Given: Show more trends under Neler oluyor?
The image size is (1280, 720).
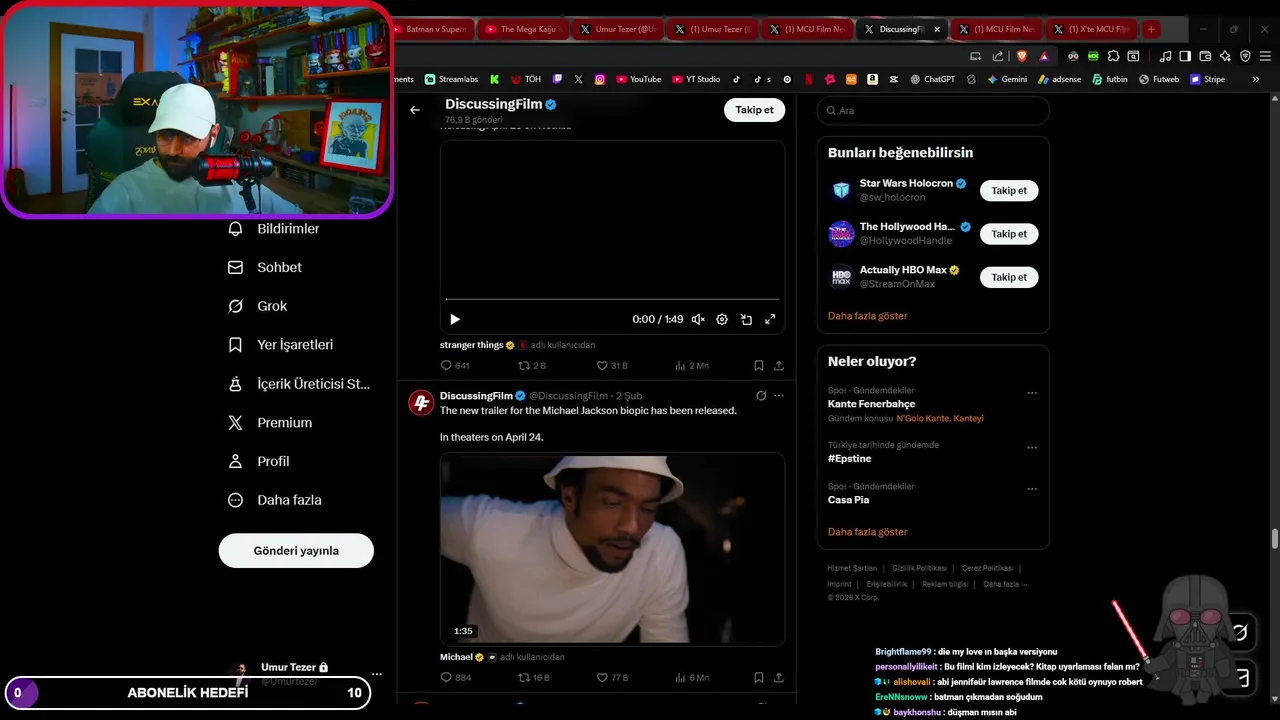Looking at the screenshot, I should pyautogui.click(x=867, y=532).
